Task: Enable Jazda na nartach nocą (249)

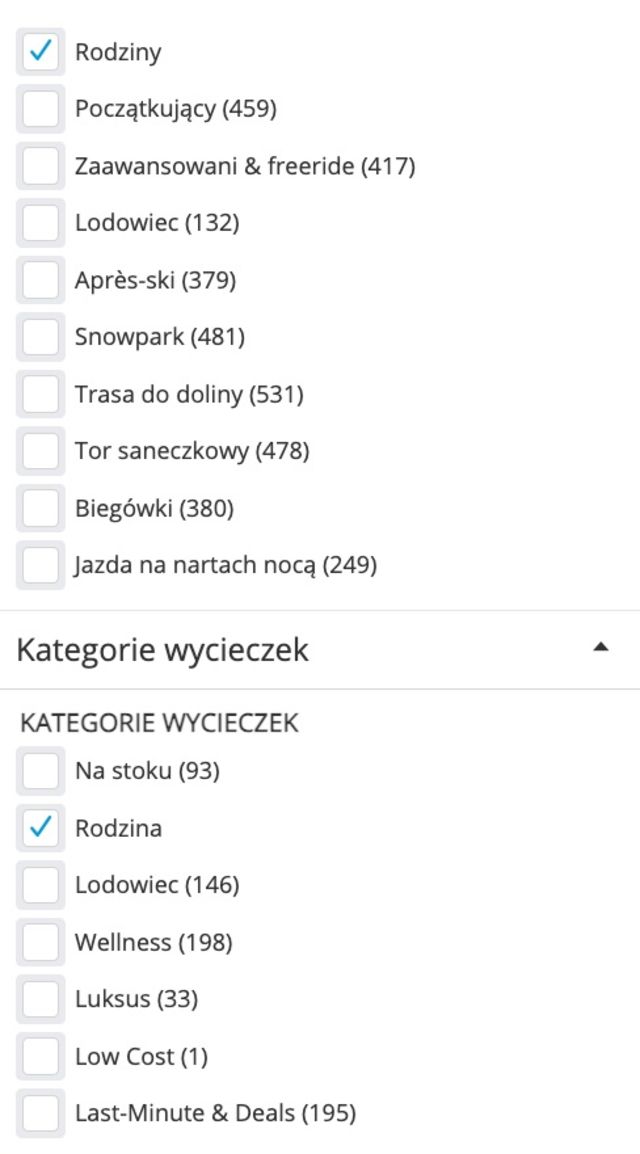Action: pos(40,565)
